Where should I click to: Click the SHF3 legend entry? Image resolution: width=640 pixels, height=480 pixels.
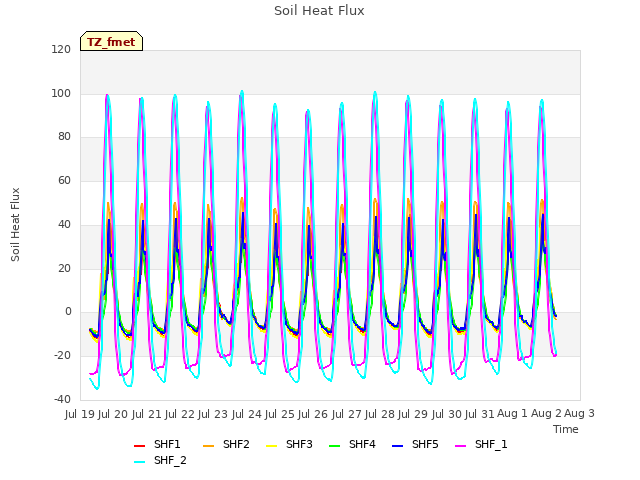pyautogui.click(x=289, y=444)
